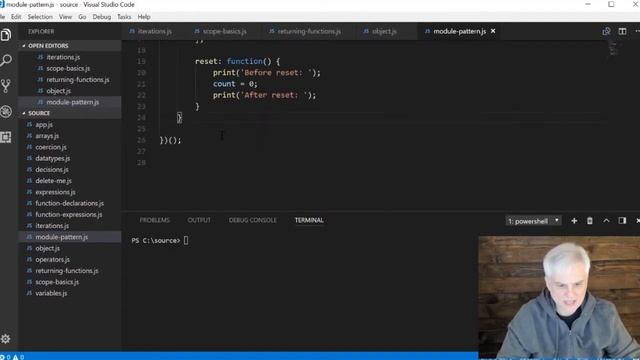Open variables.js in the source folder
The width and height of the screenshot is (640, 360).
click(70, 293)
